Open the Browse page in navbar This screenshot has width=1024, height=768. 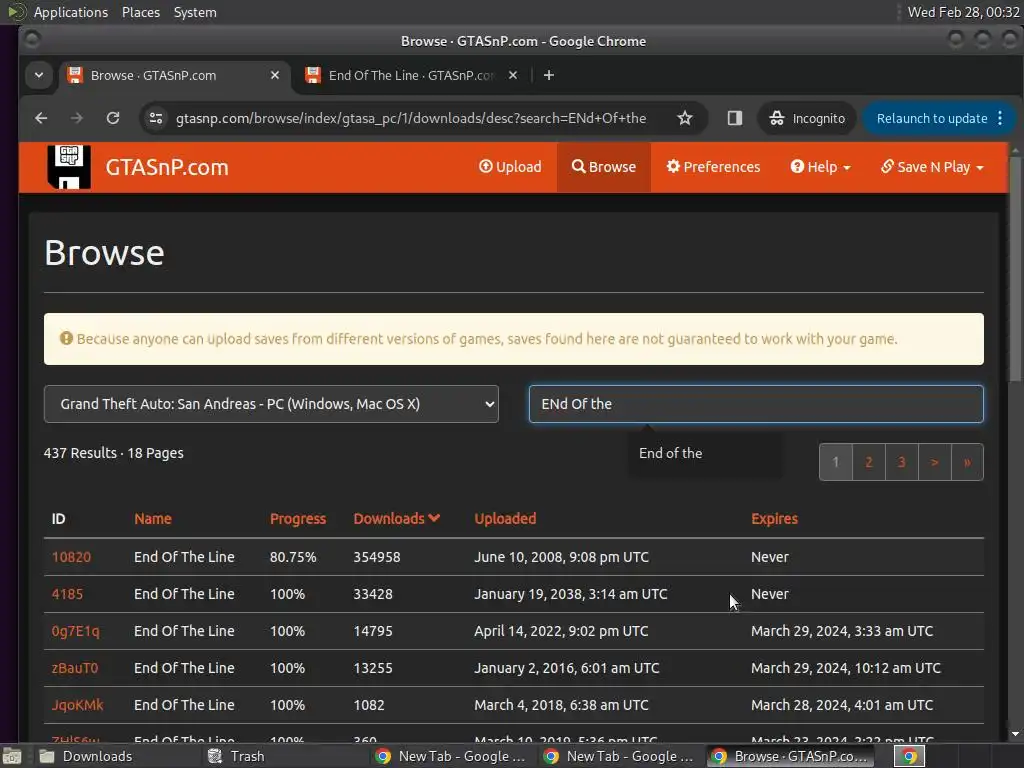pyautogui.click(x=603, y=167)
